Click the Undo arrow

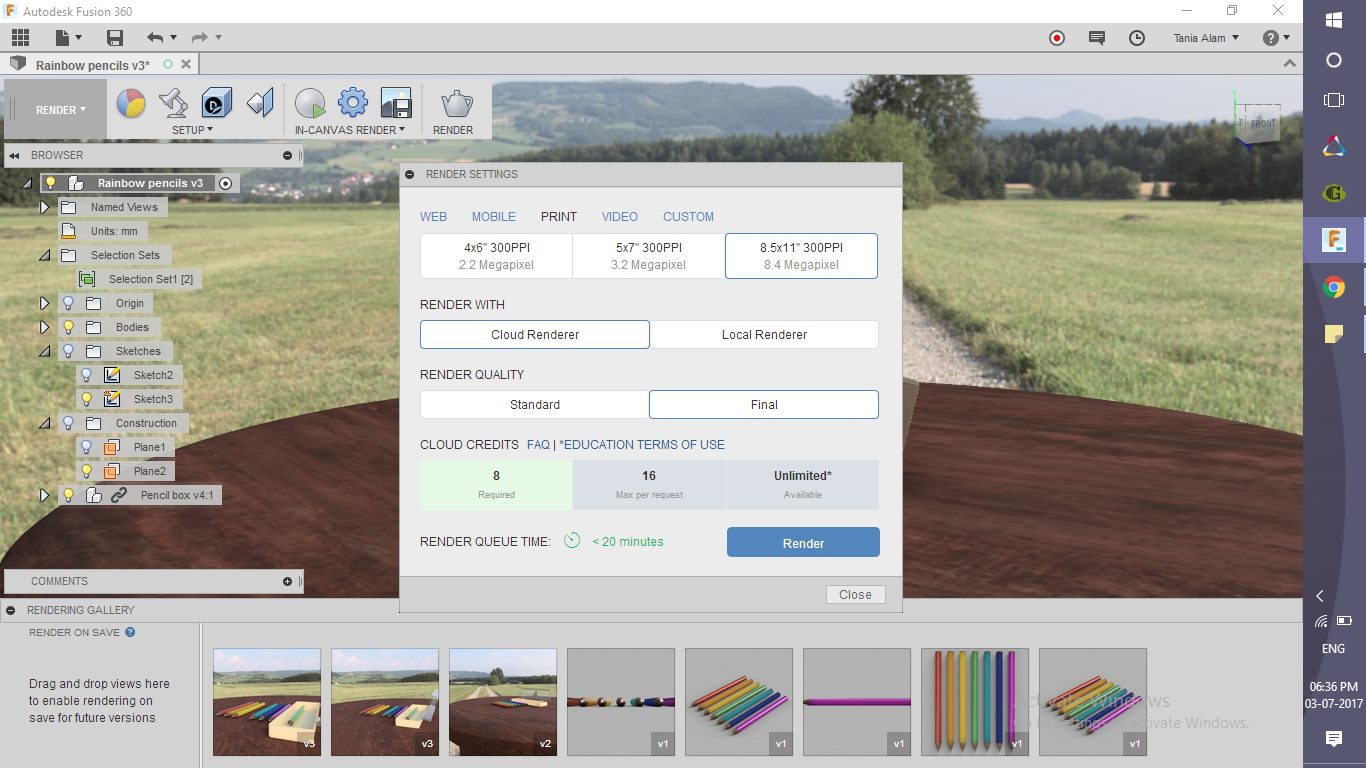(x=155, y=38)
